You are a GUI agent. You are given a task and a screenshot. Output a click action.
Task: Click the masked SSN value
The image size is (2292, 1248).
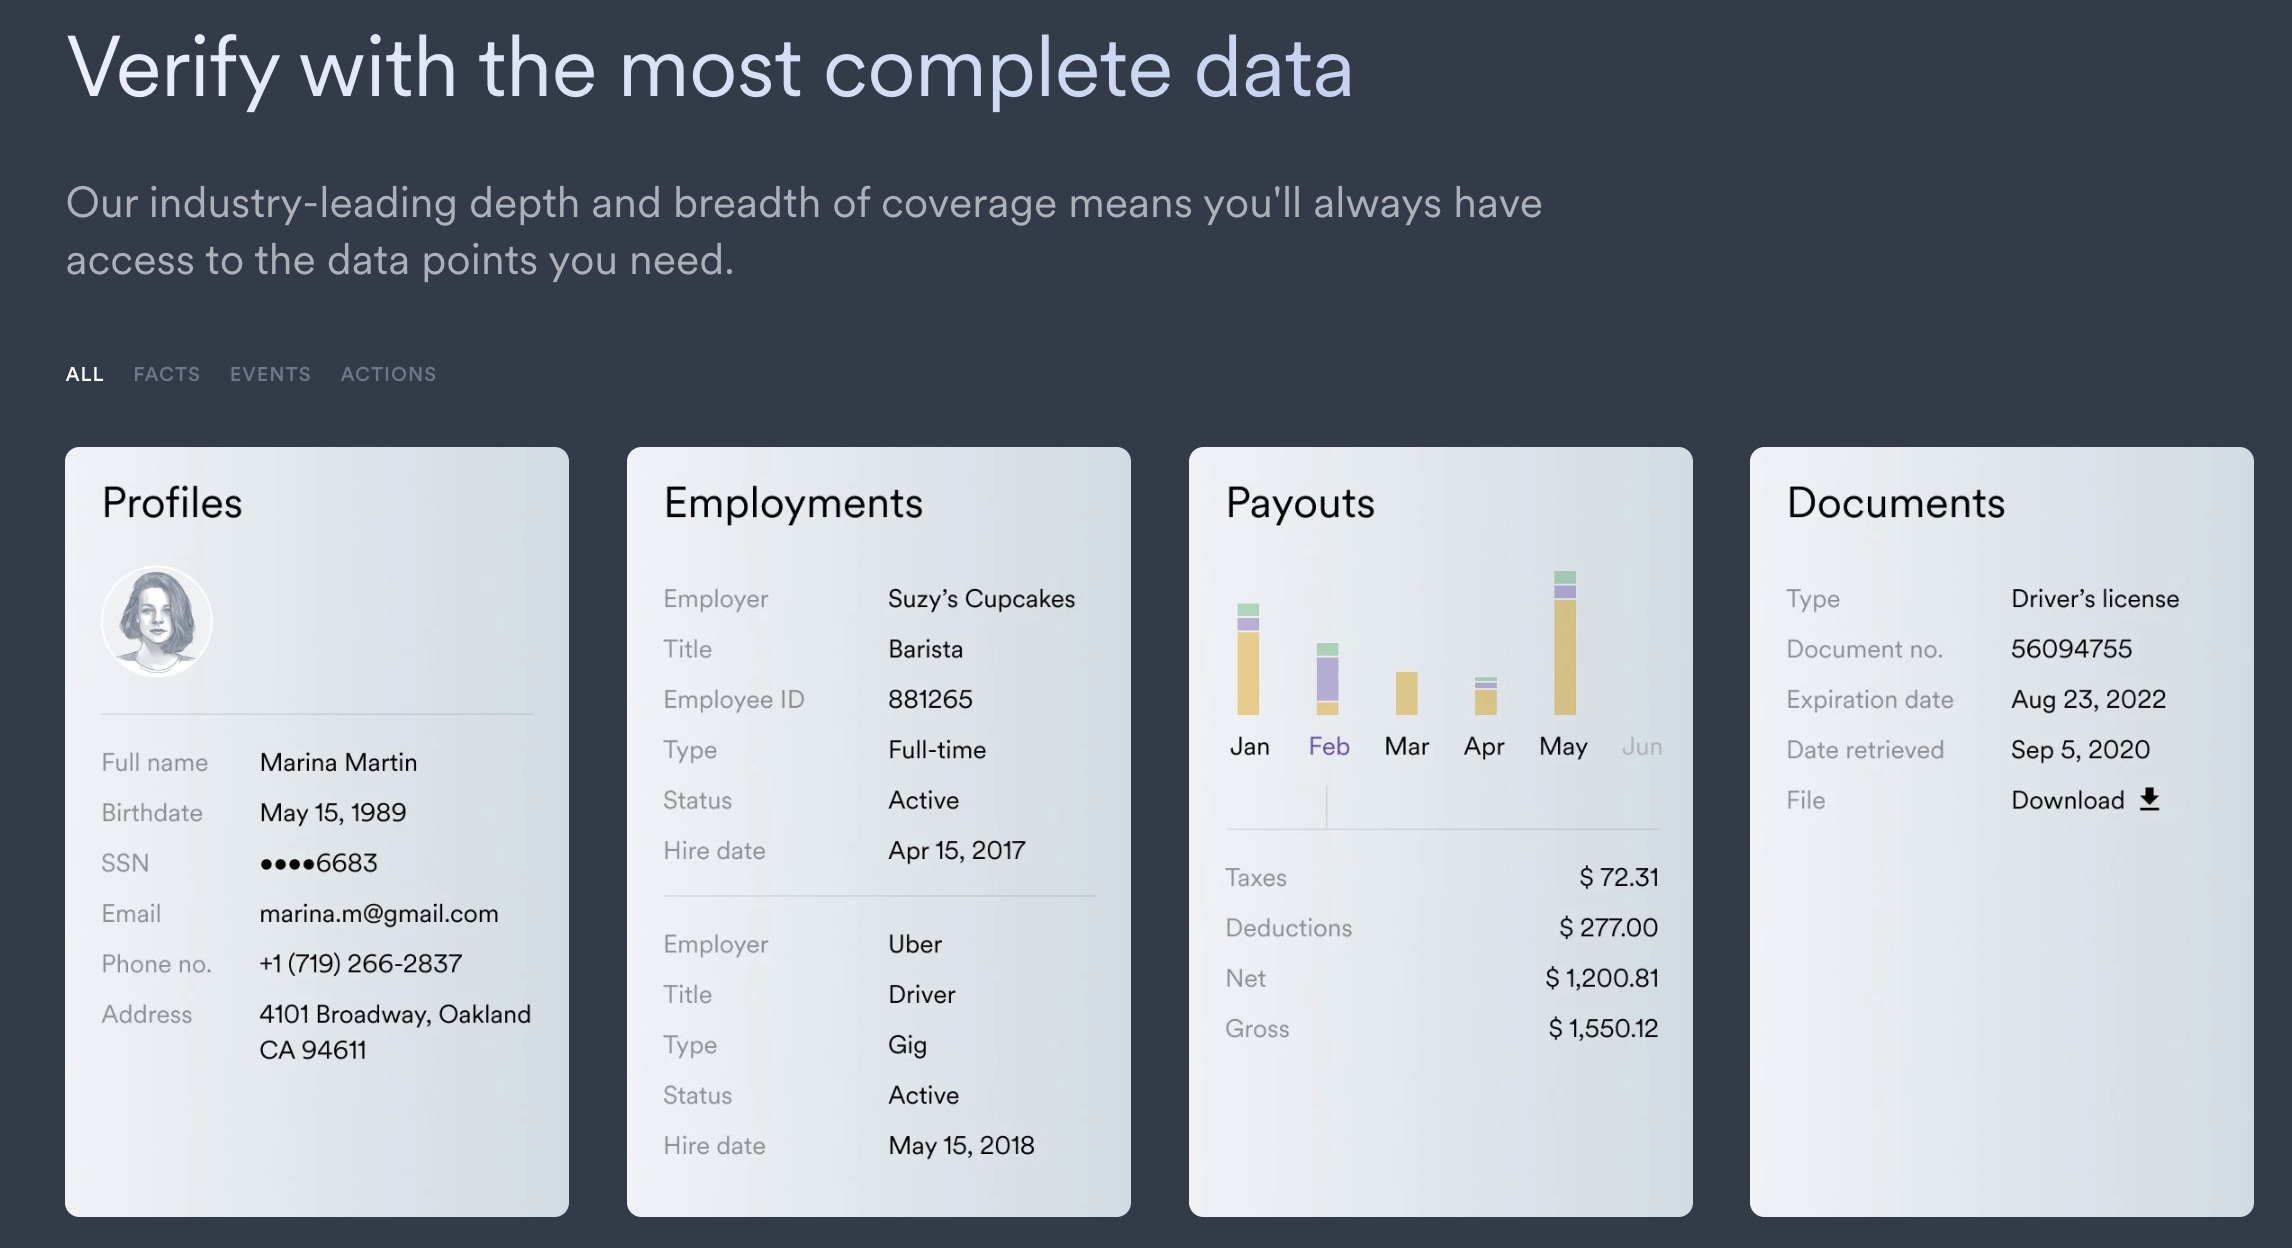tap(318, 862)
